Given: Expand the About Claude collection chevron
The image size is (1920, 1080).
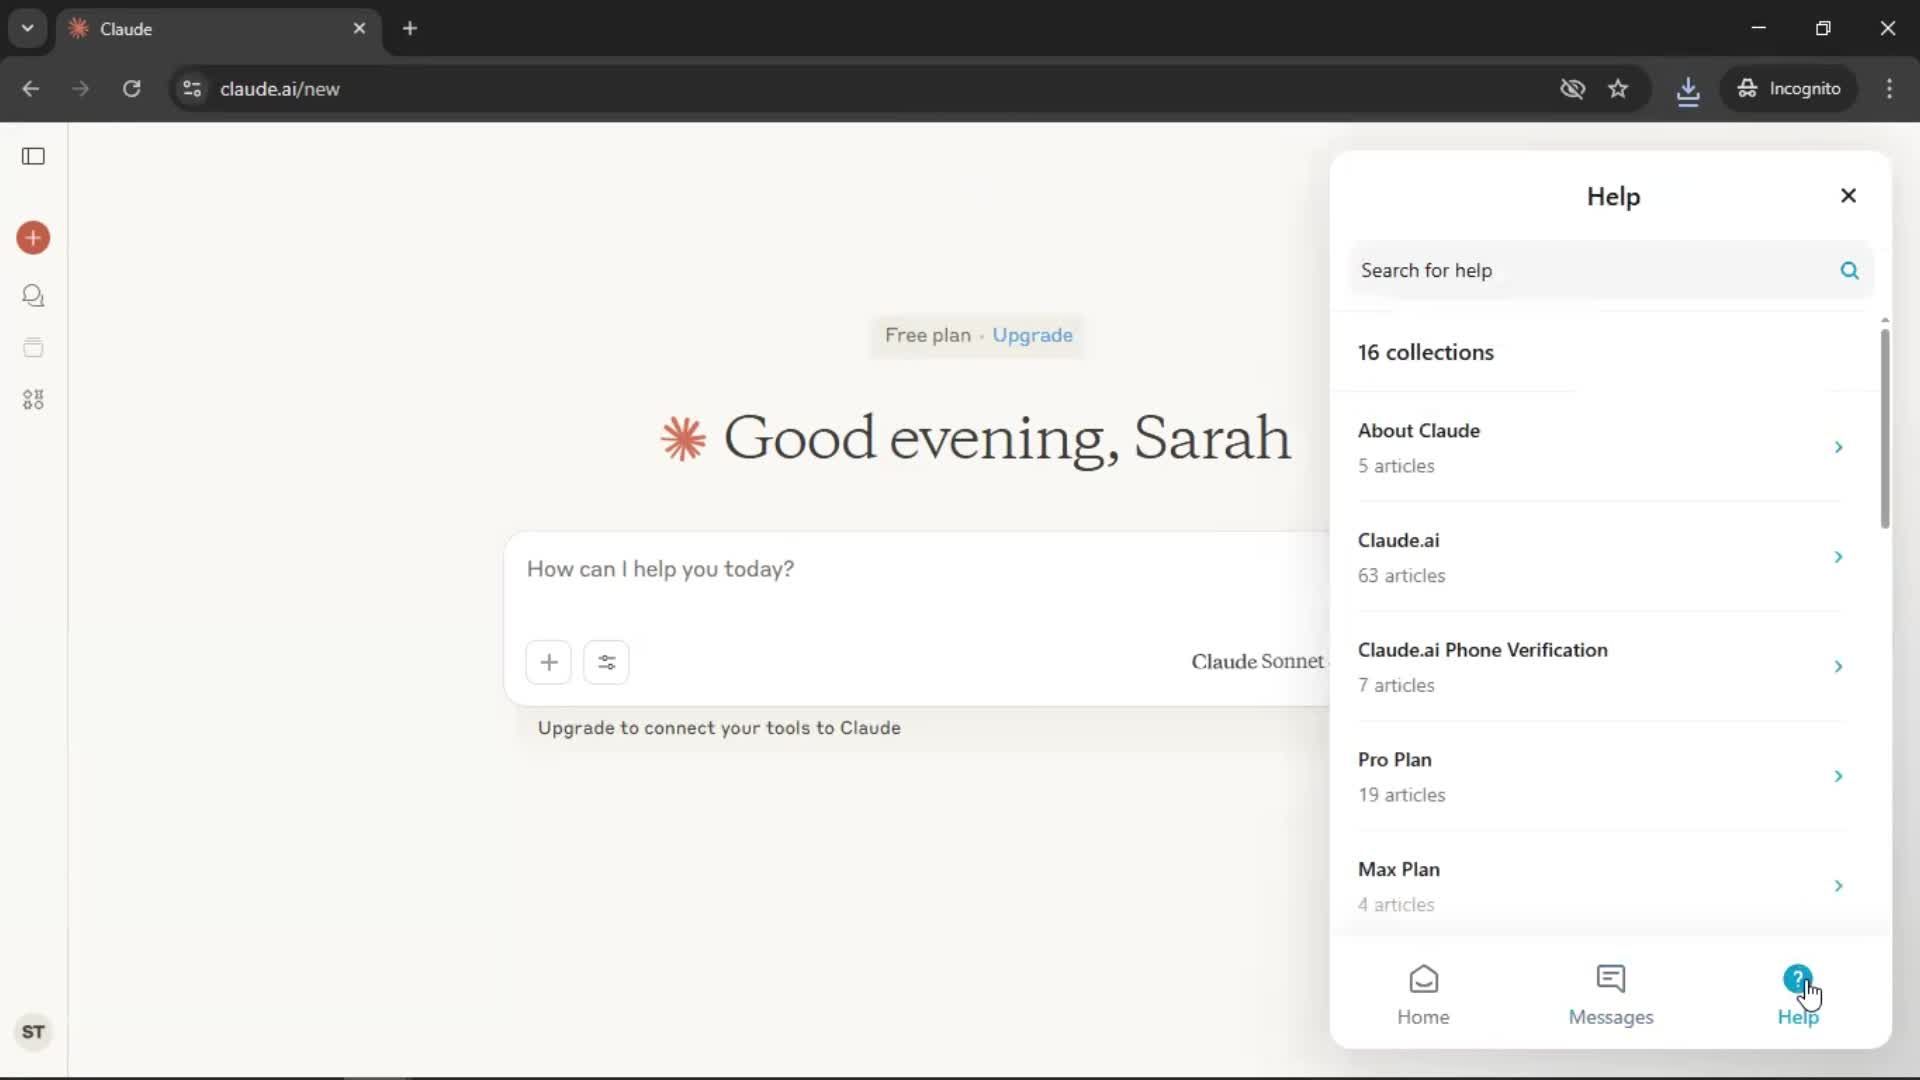Looking at the screenshot, I should [x=1838, y=447].
